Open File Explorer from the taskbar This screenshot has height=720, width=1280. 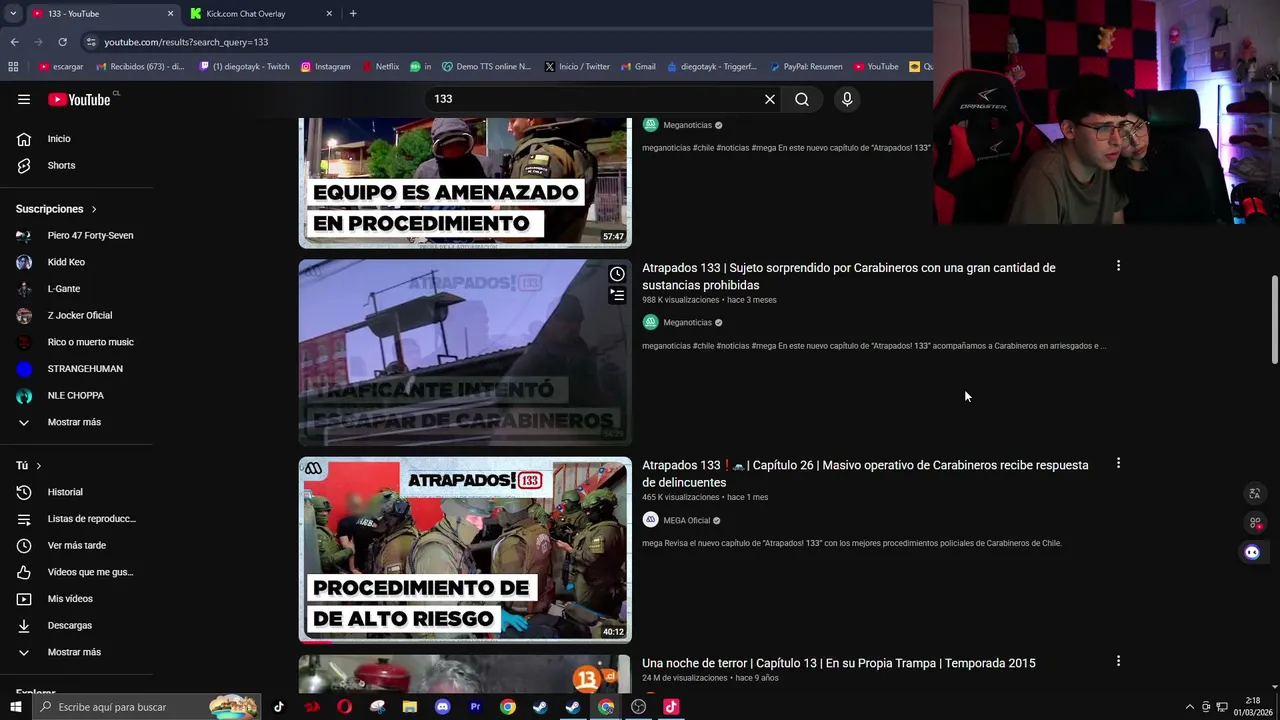click(x=410, y=707)
